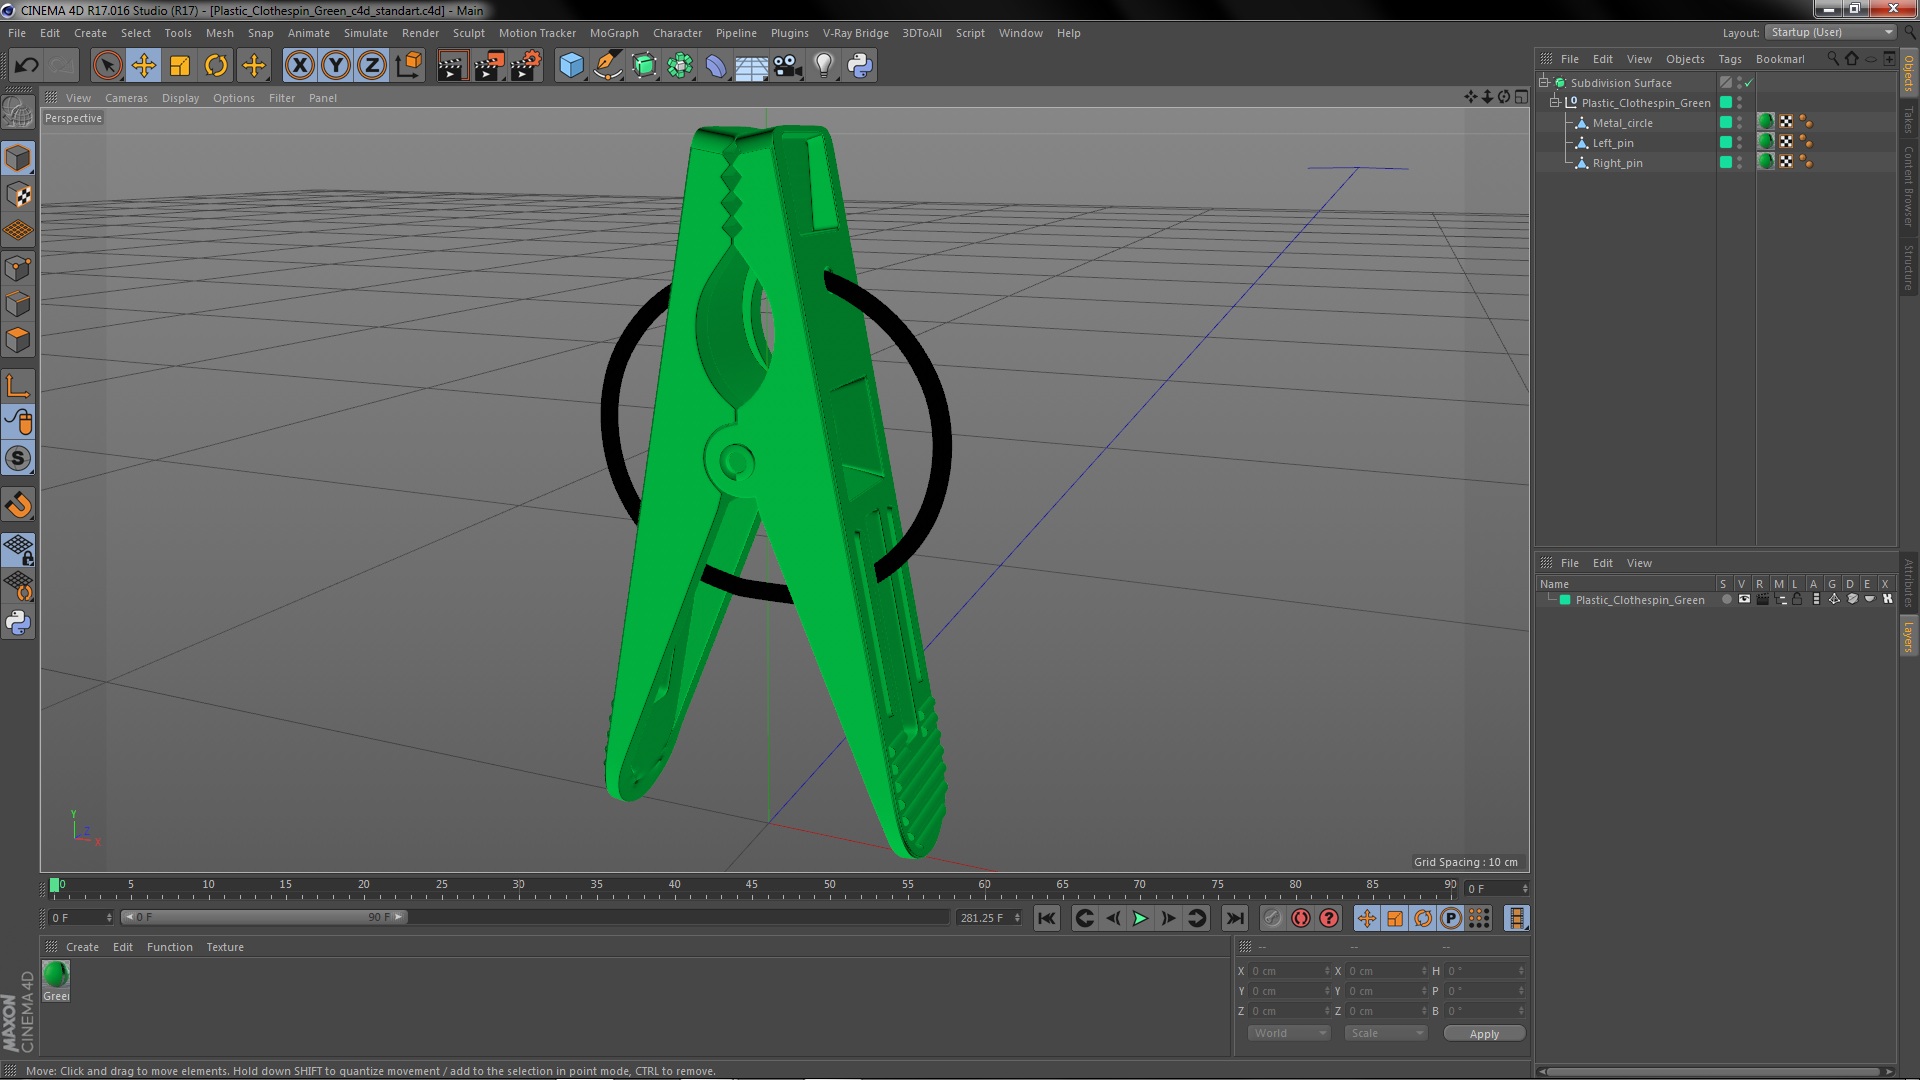Render the active view
Screen dimensions: 1920x1080
click(x=452, y=66)
